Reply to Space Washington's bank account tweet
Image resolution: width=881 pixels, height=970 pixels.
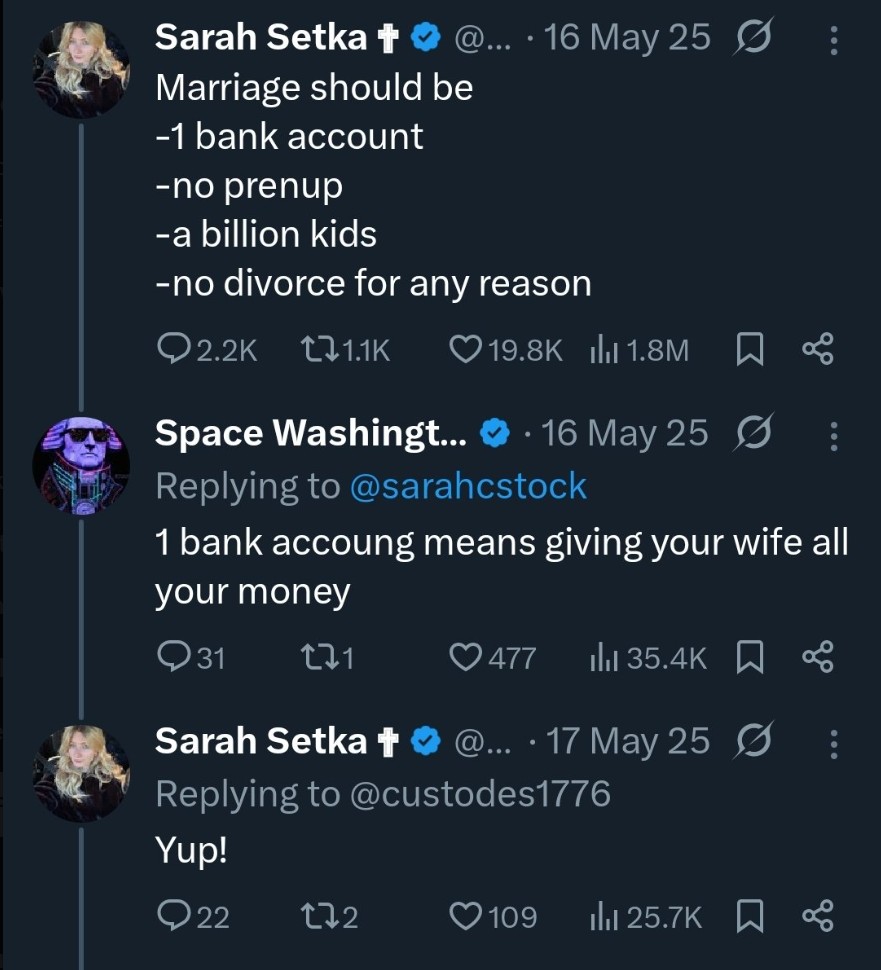[174, 657]
